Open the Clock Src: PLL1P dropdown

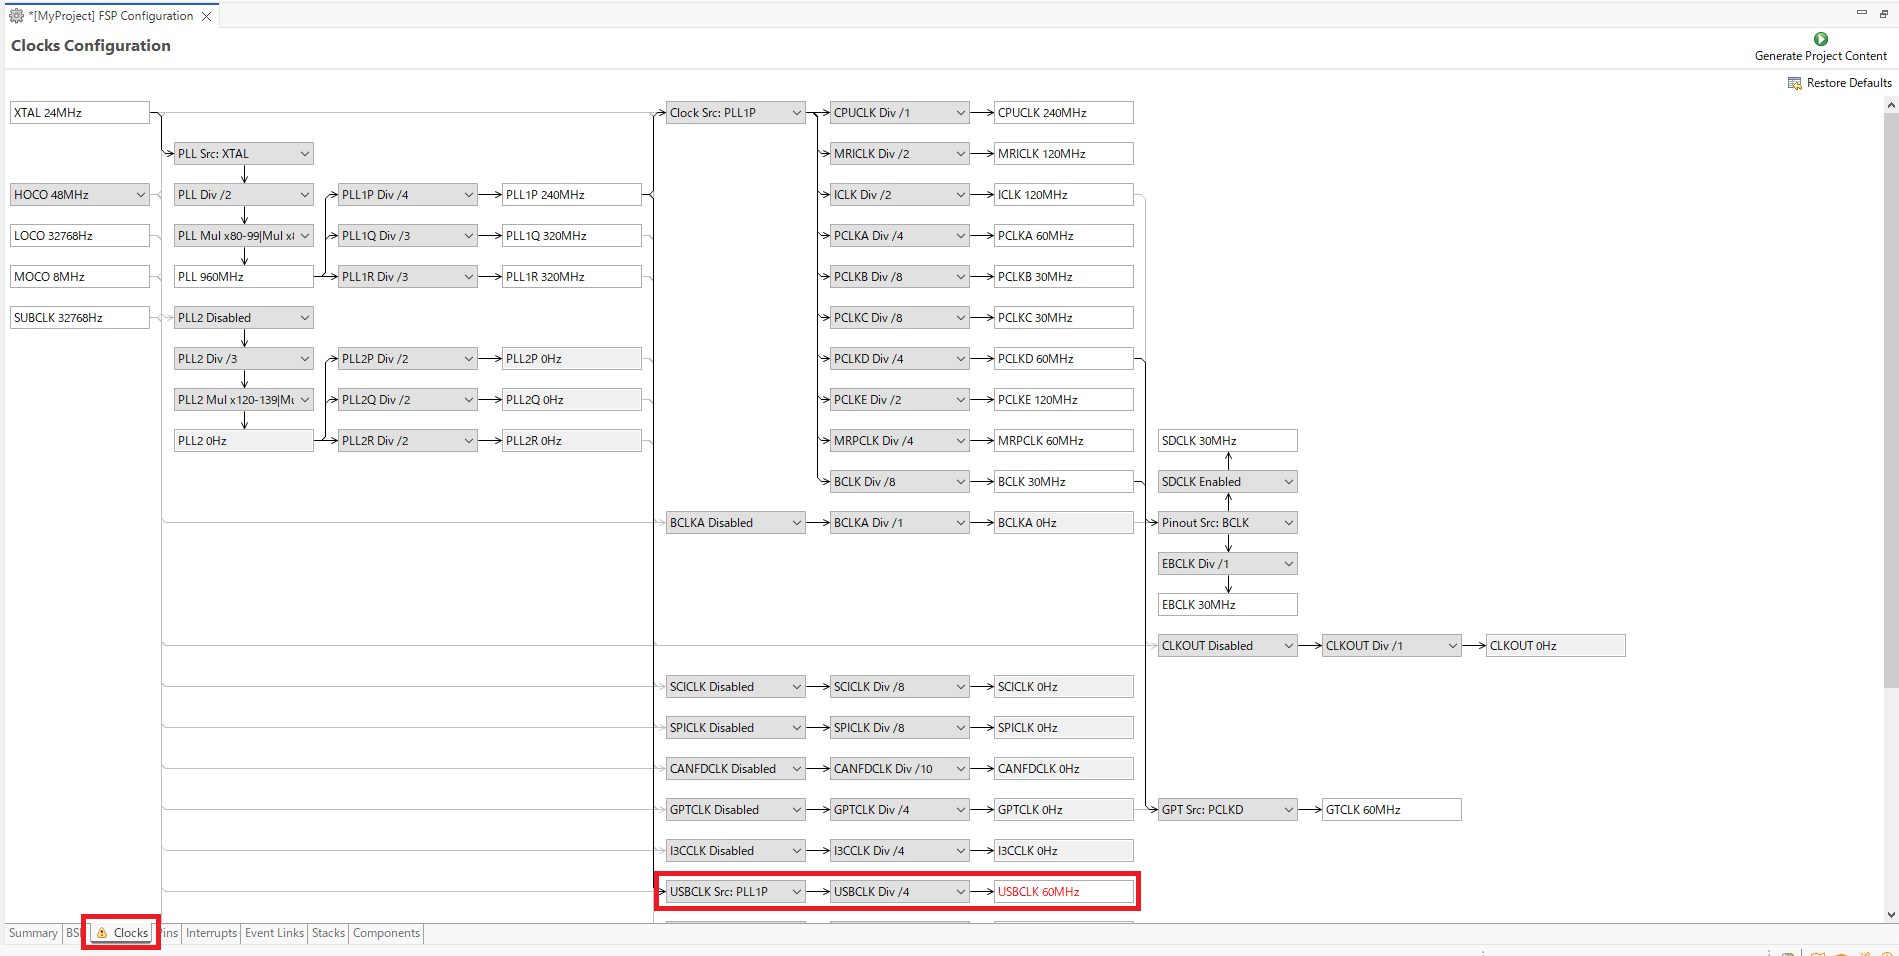click(736, 113)
